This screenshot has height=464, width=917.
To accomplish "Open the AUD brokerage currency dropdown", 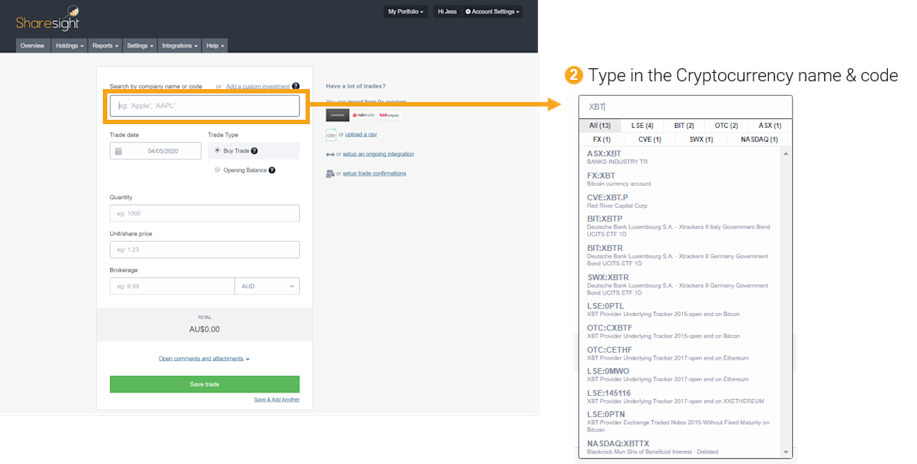I will click(267, 286).
